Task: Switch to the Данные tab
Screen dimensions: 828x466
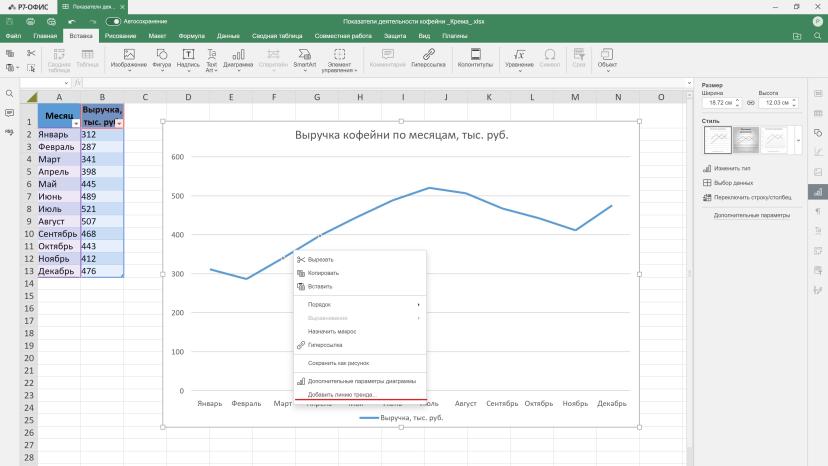Action: point(228,36)
